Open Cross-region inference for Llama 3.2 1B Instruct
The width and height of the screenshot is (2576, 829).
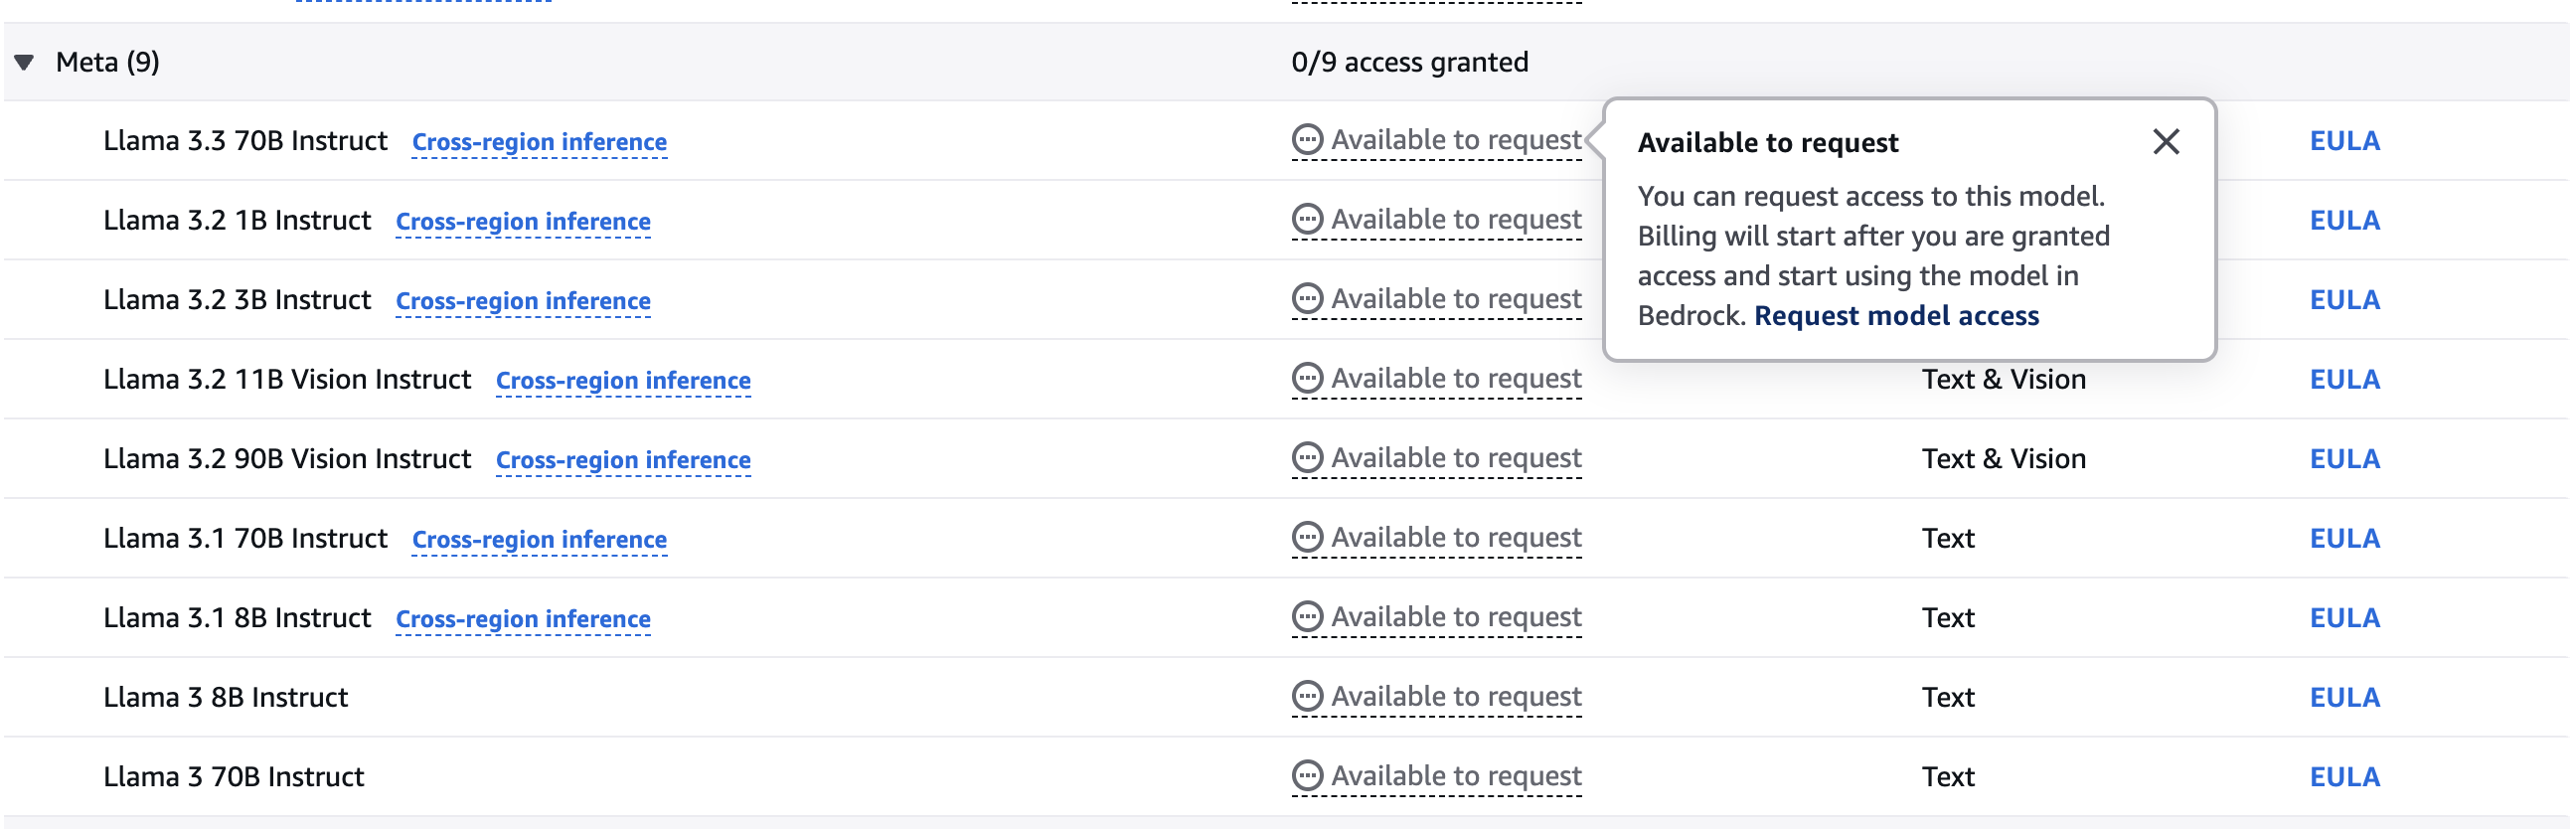(523, 221)
